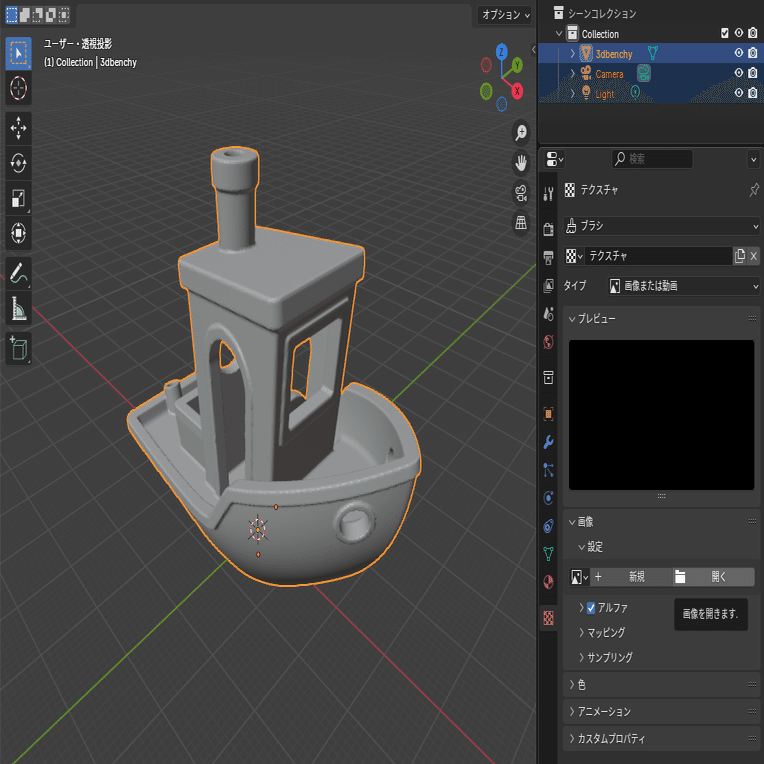Click the 新規 image button

coord(631,577)
